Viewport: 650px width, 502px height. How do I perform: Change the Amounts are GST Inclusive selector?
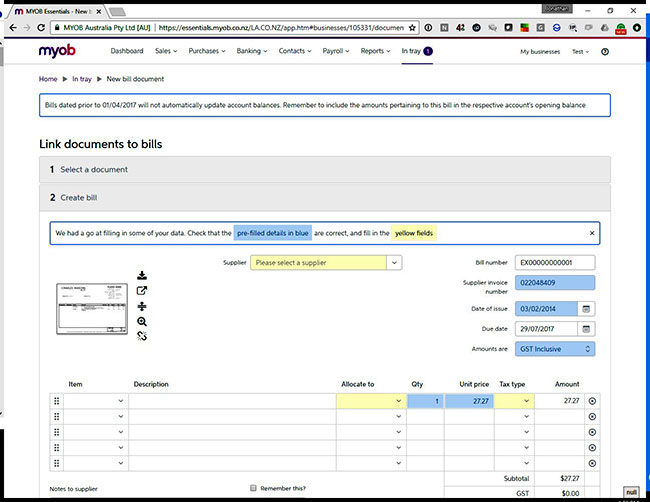click(x=555, y=349)
